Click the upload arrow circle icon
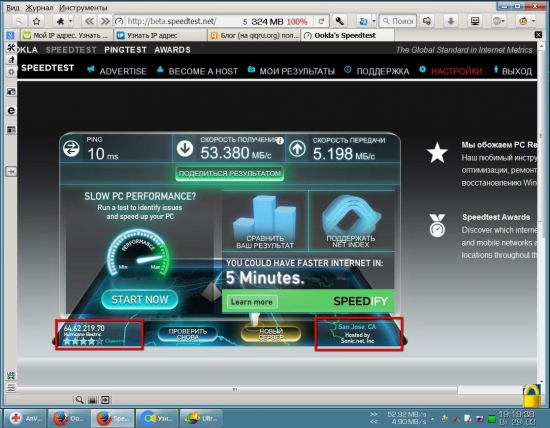Viewport: 550px width, 428px height. (297, 148)
